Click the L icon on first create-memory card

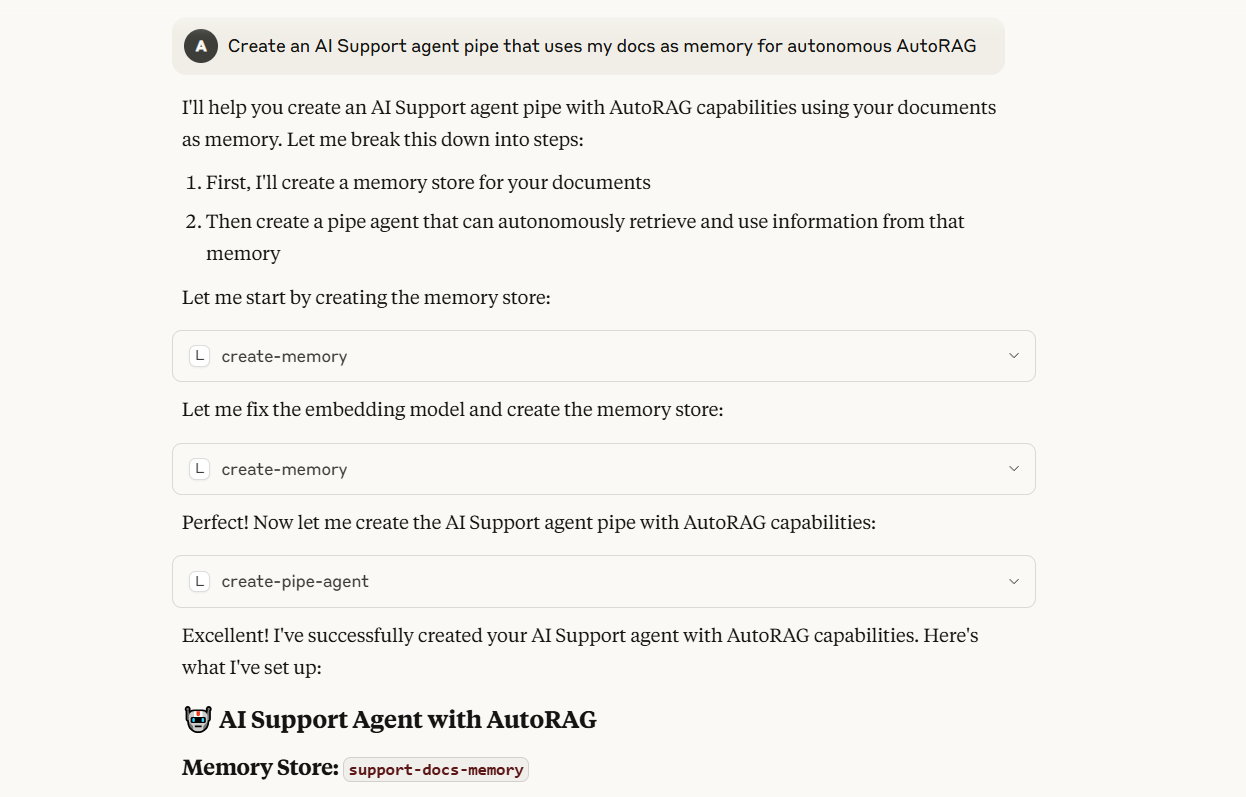(199, 355)
